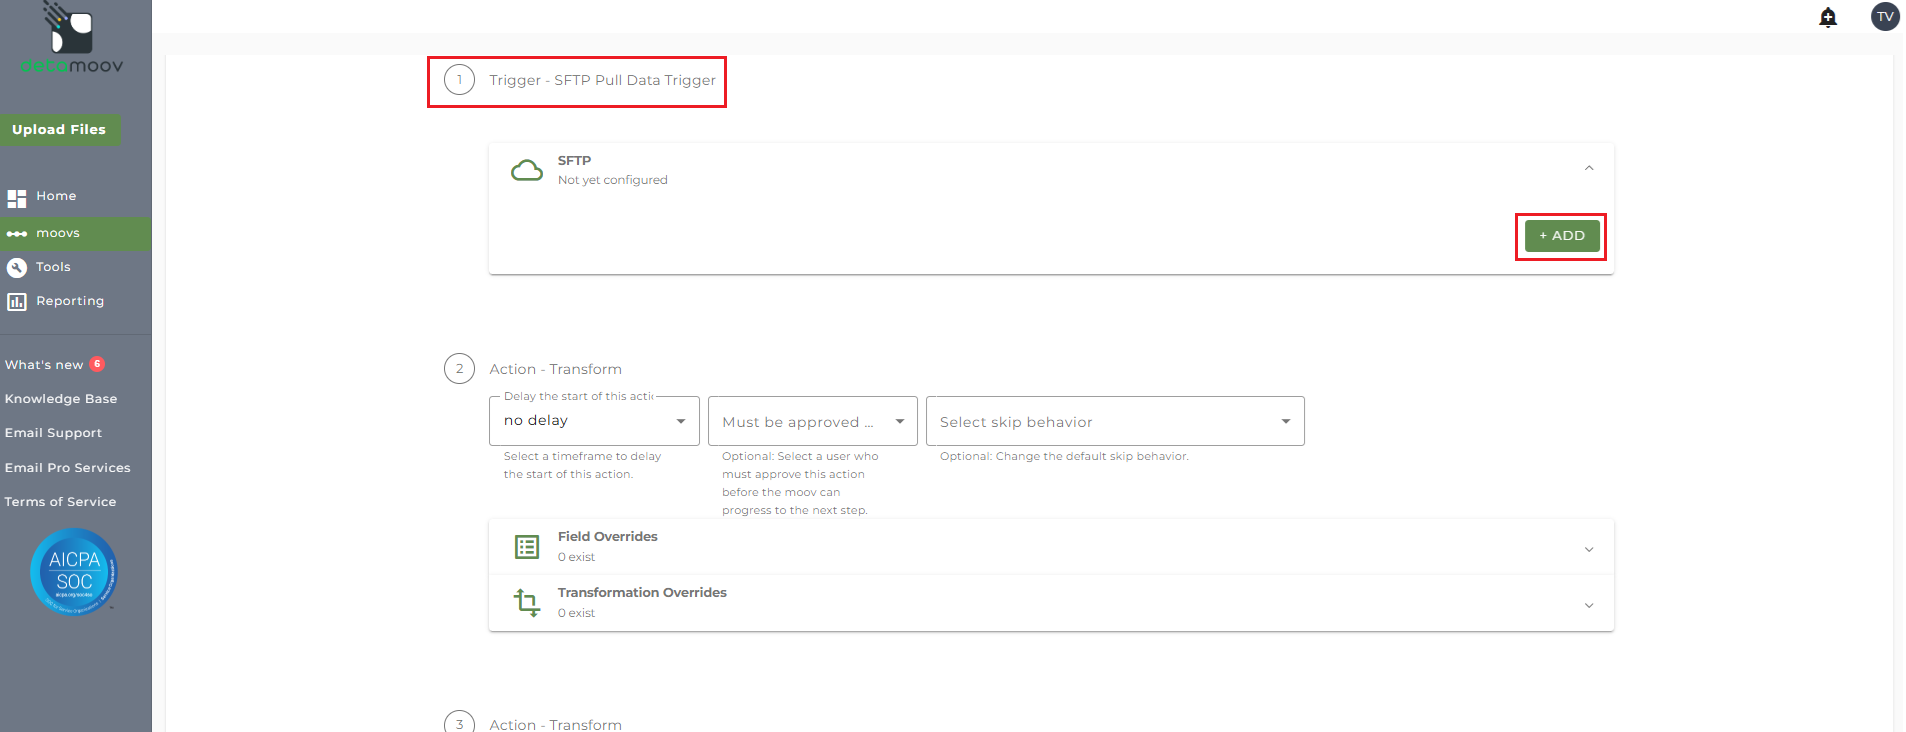Open the delay timeframe dropdown
Screen dimensions: 1906x732
pos(594,421)
